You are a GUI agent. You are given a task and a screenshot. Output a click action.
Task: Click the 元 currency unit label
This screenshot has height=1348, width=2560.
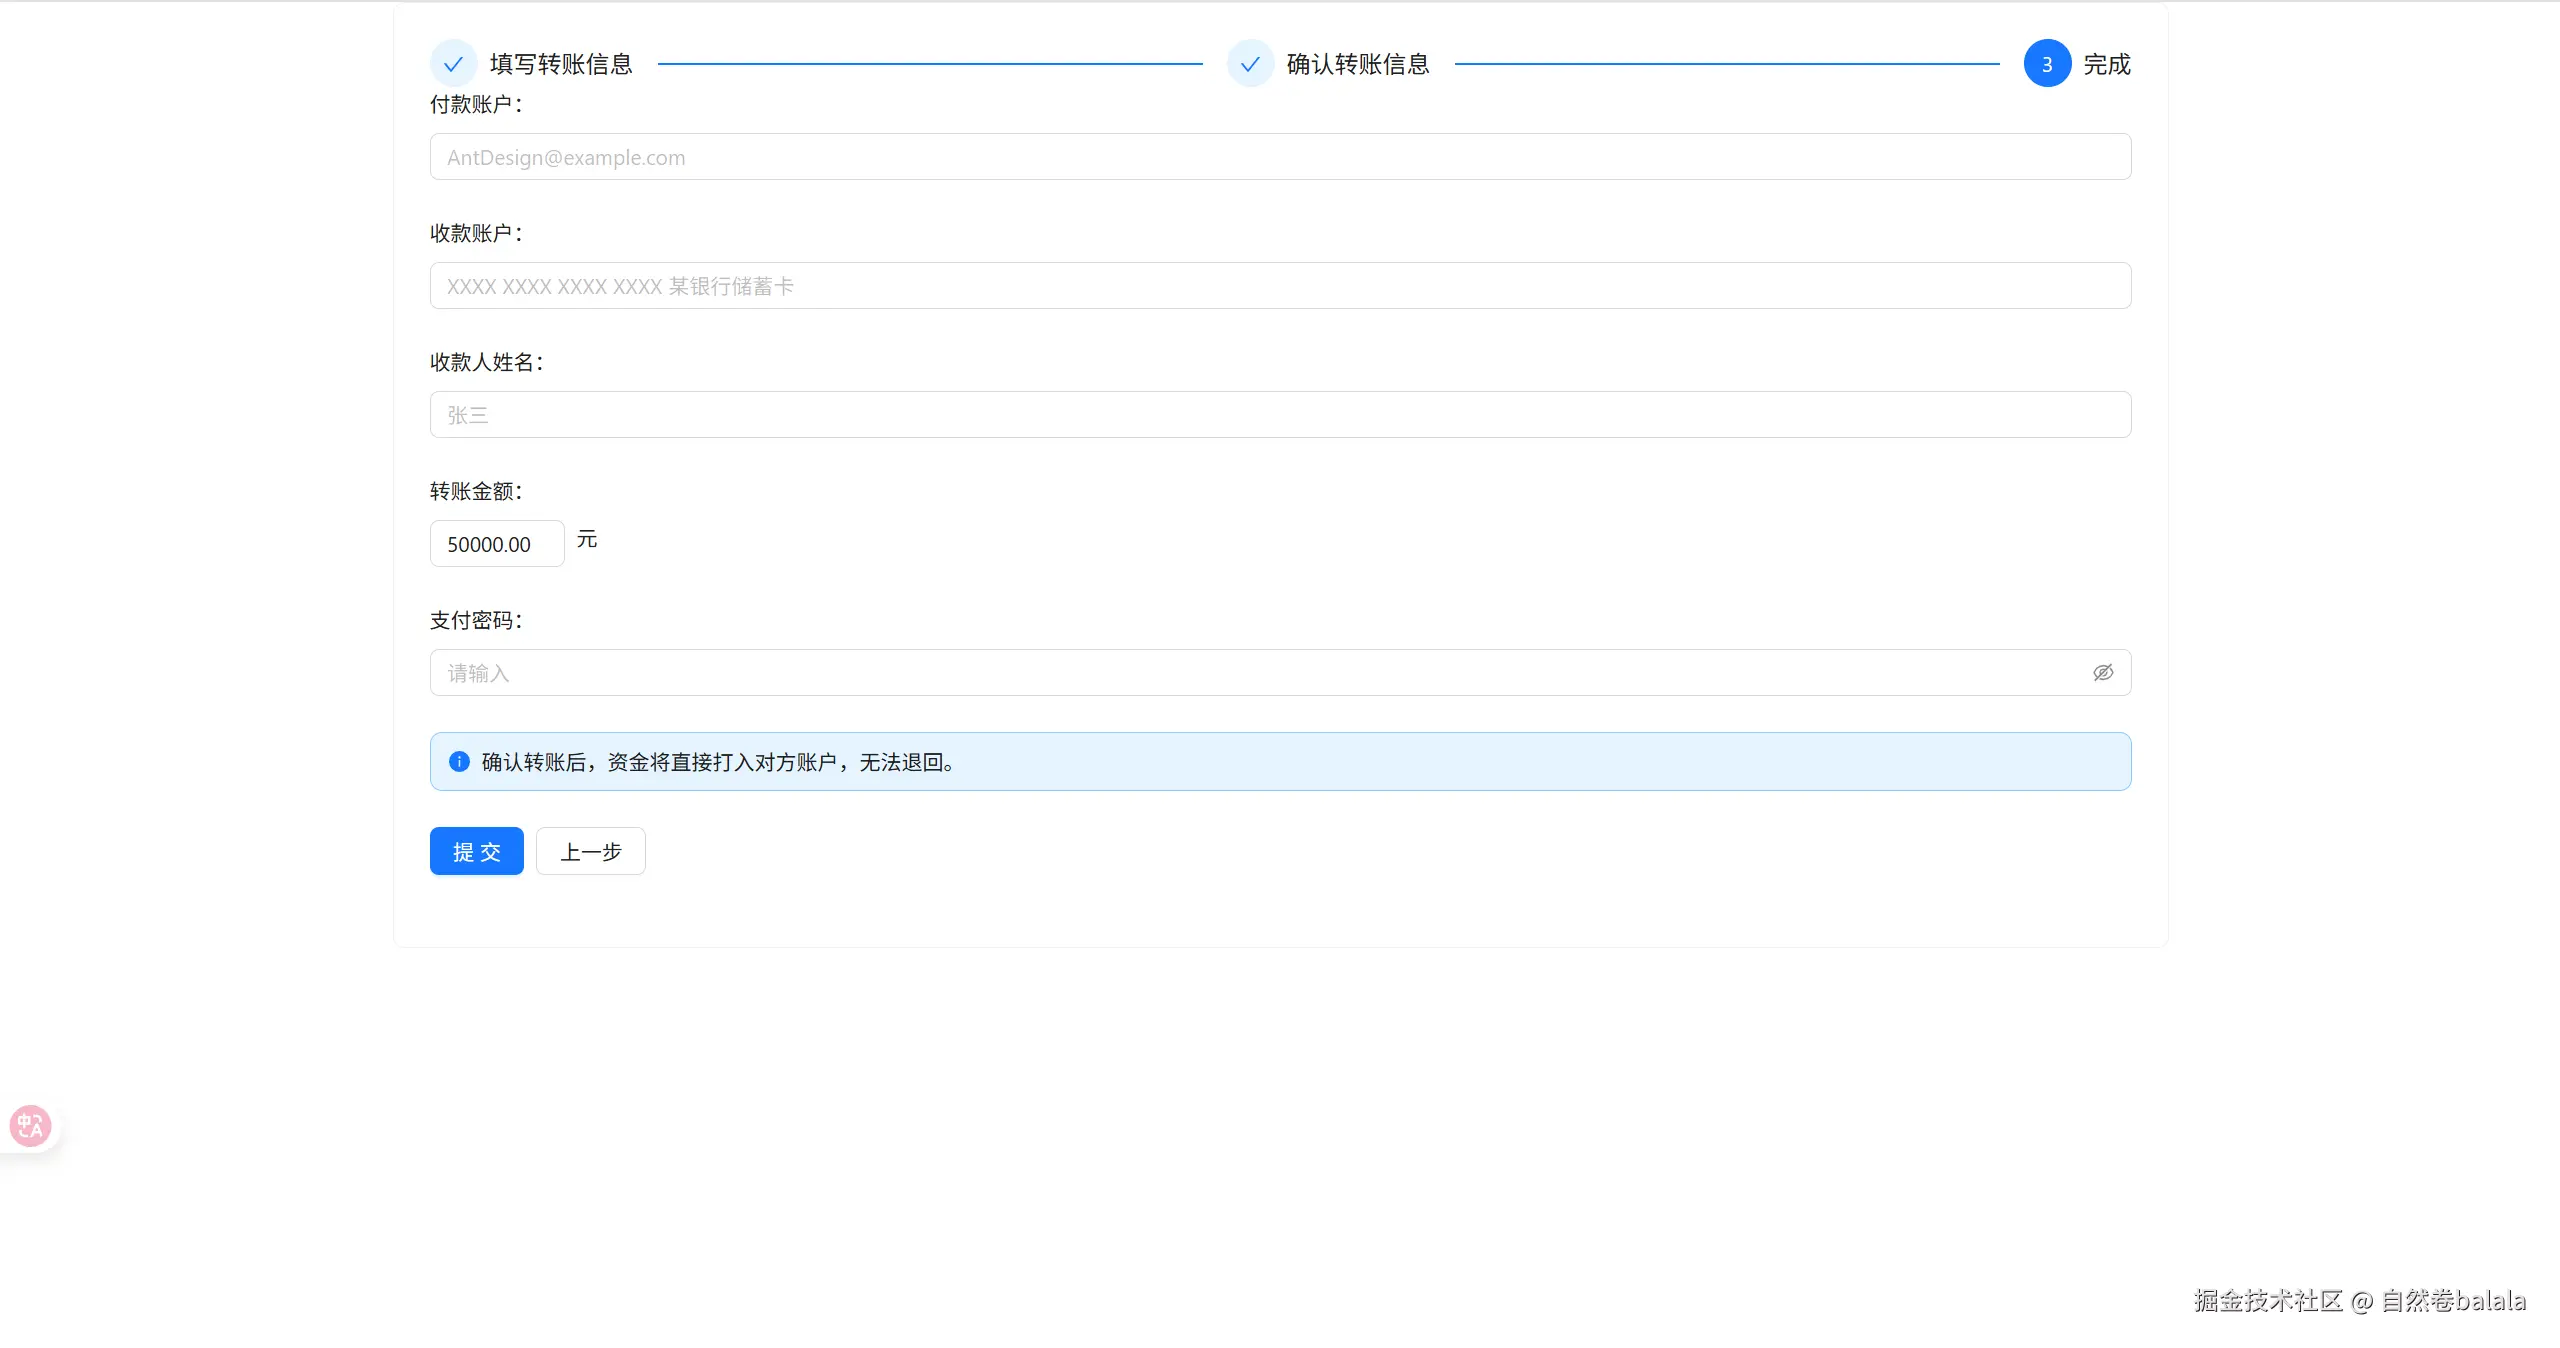[587, 540]
